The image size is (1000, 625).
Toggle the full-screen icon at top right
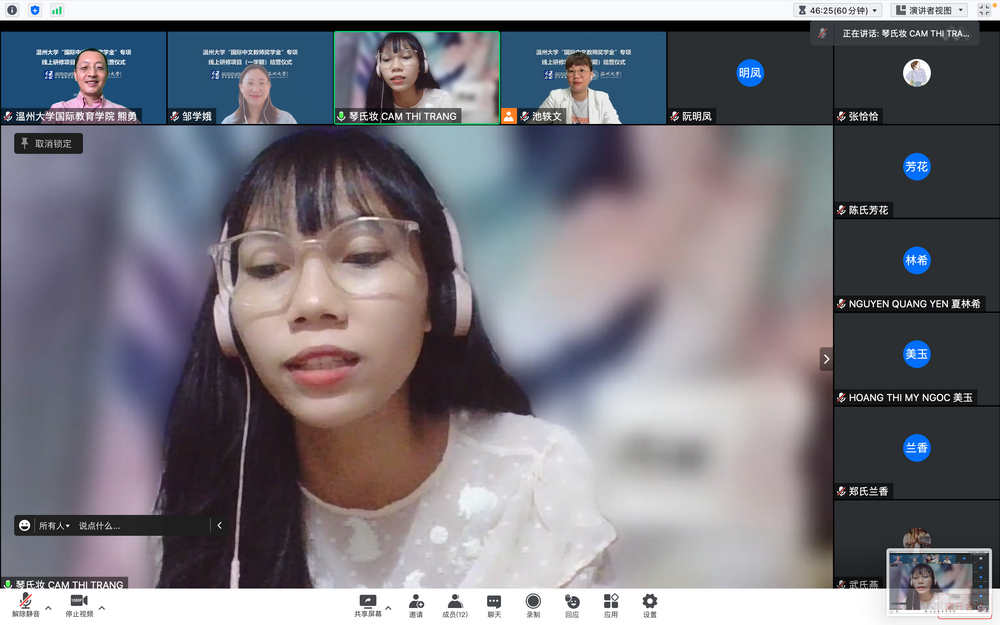coord(984,10)
